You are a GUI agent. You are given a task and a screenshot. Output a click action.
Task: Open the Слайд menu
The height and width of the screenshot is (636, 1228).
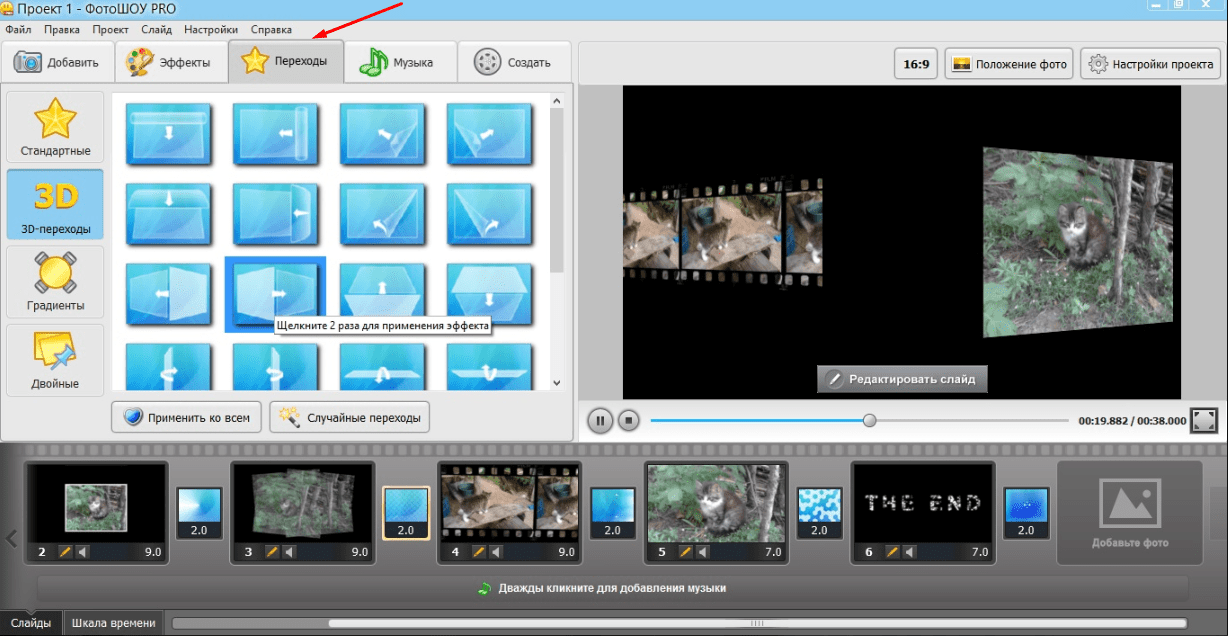pyautogui.click(x=157, y=30)
